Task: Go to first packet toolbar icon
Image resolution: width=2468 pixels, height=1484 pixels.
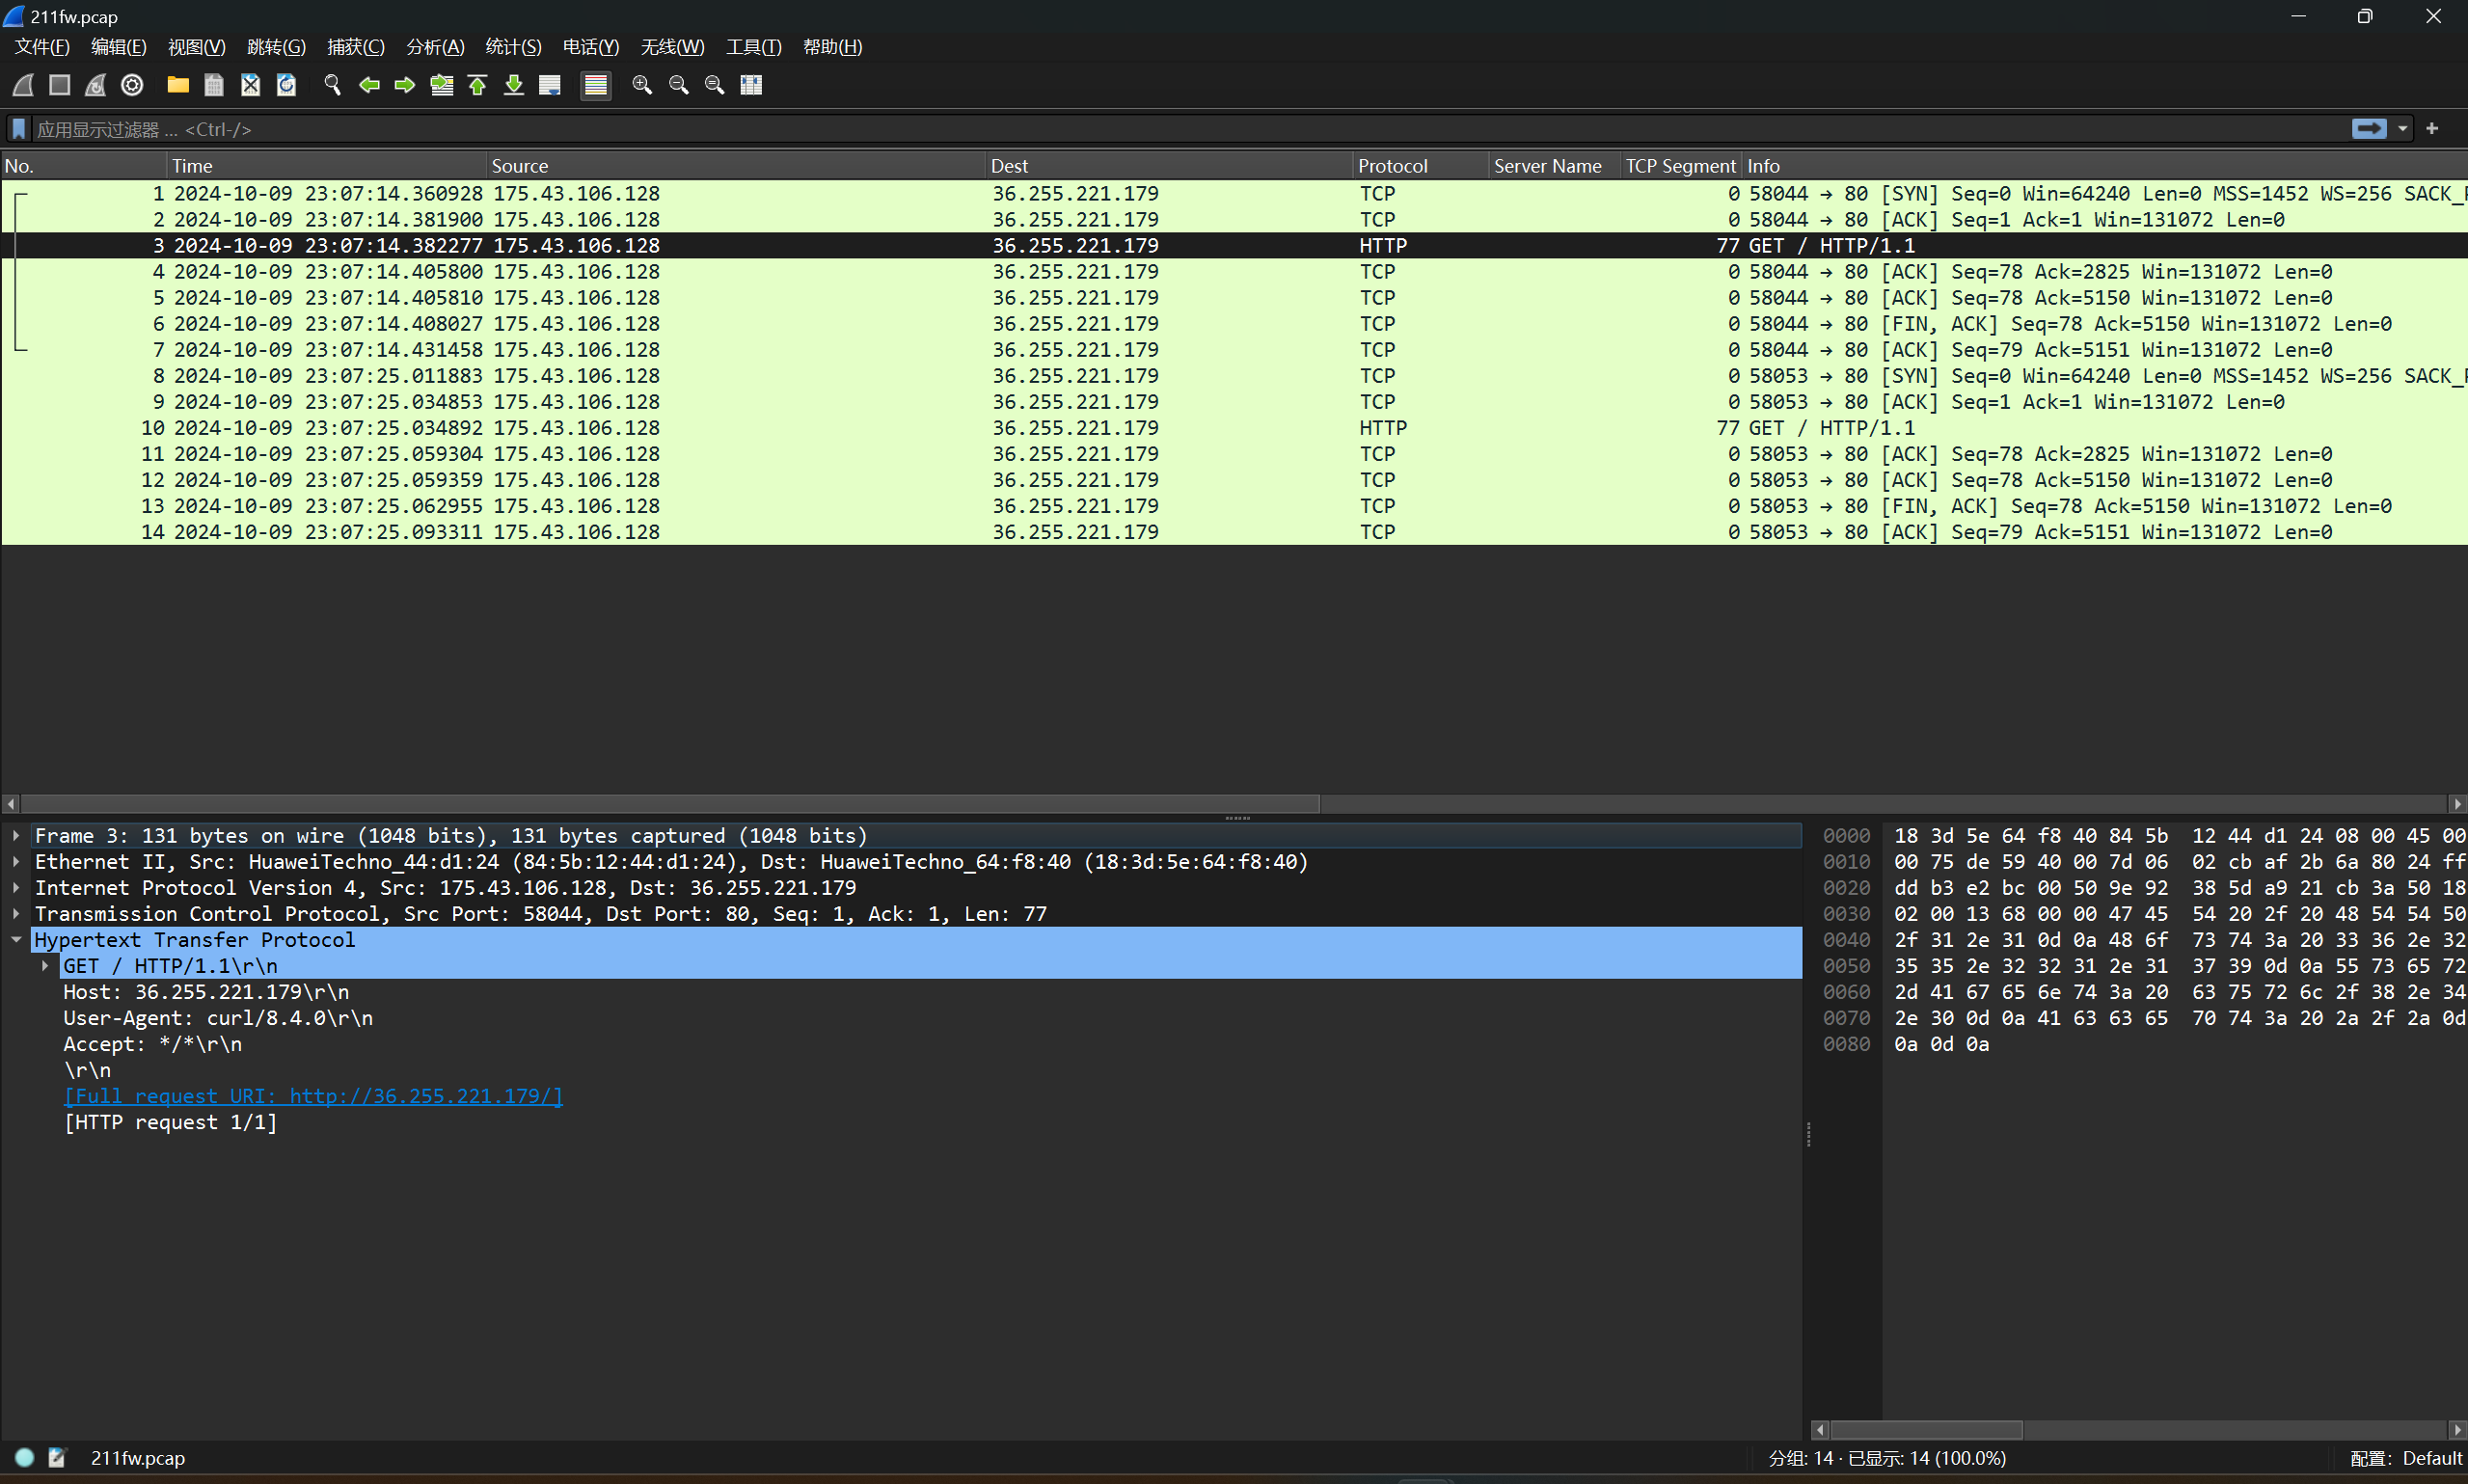Action: pyautogui.click(x=478, y=85)
